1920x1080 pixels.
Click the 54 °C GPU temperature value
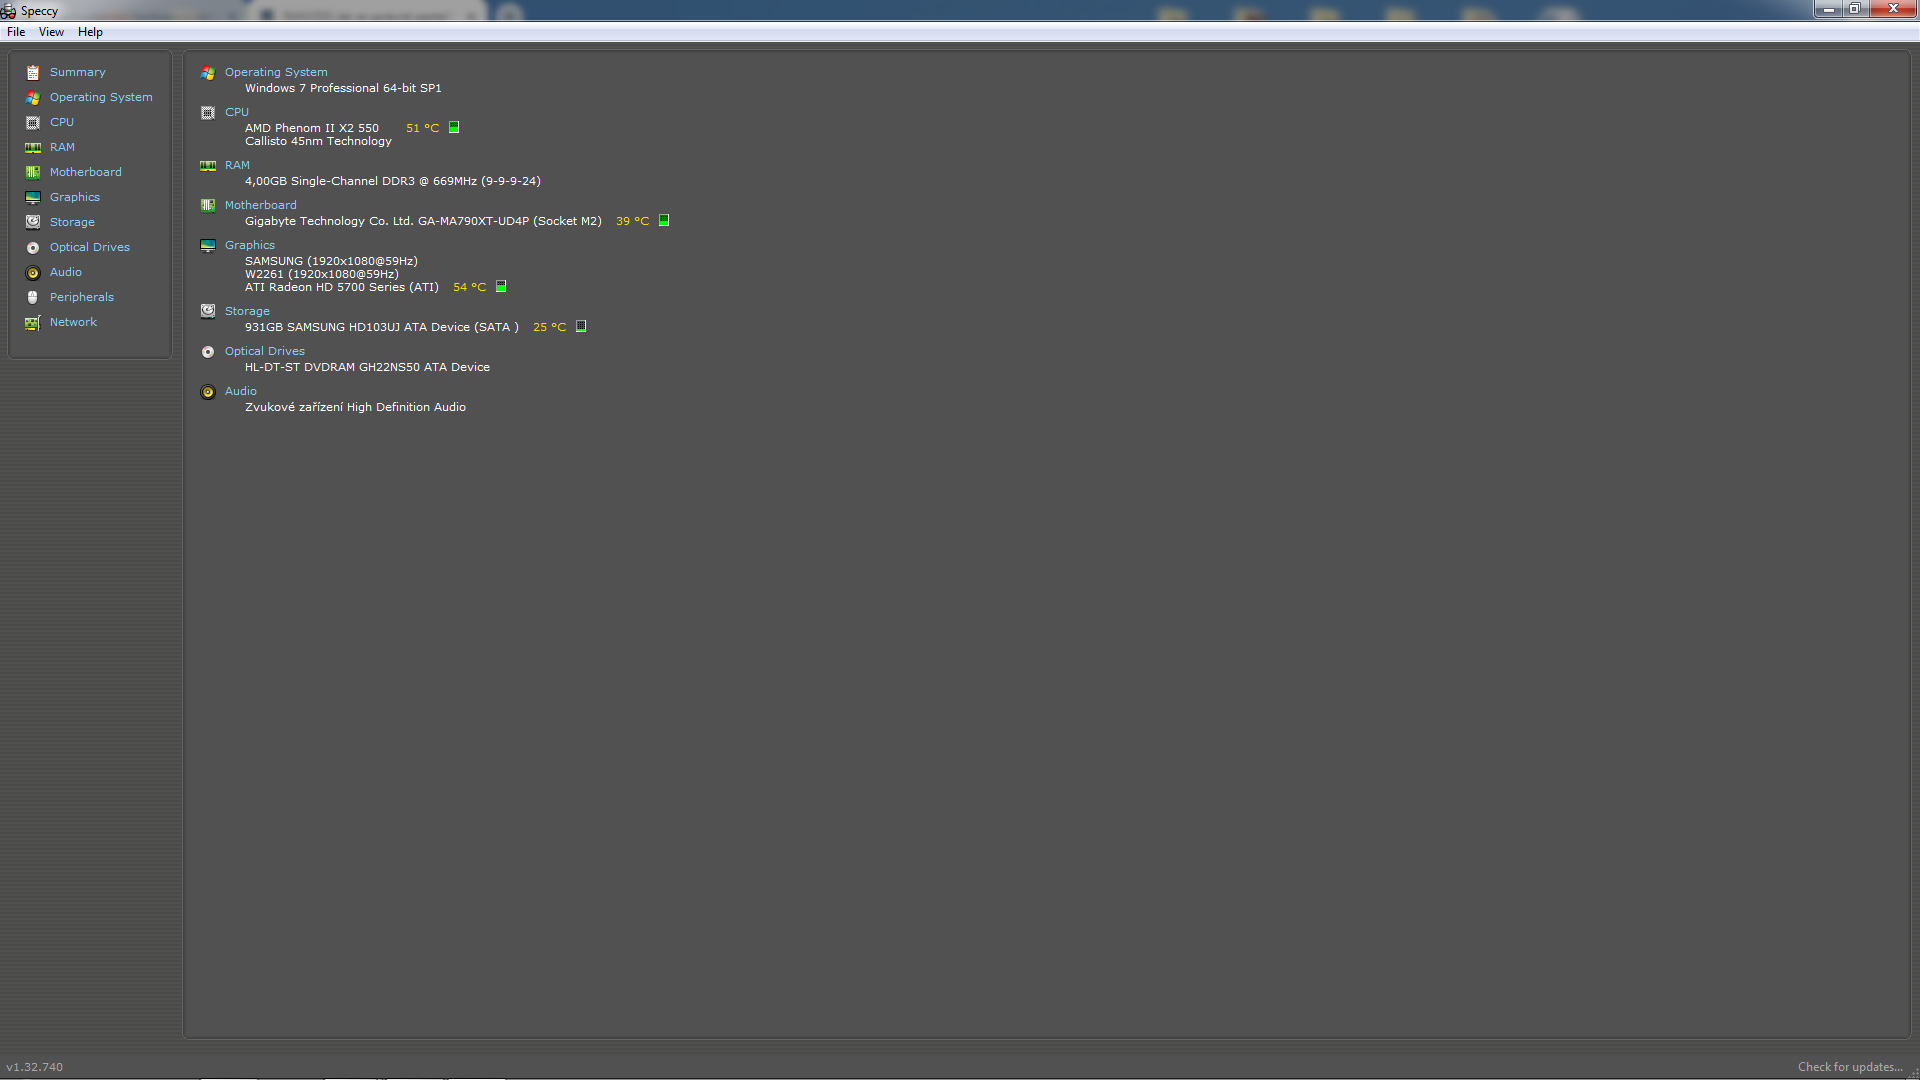coord(470,287)
